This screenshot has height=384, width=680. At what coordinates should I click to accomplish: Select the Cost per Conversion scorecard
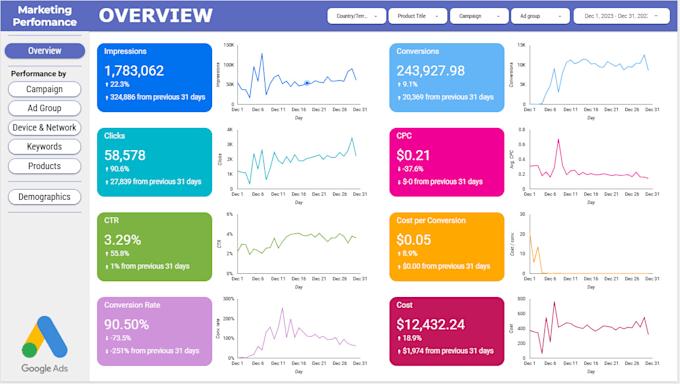447,247
